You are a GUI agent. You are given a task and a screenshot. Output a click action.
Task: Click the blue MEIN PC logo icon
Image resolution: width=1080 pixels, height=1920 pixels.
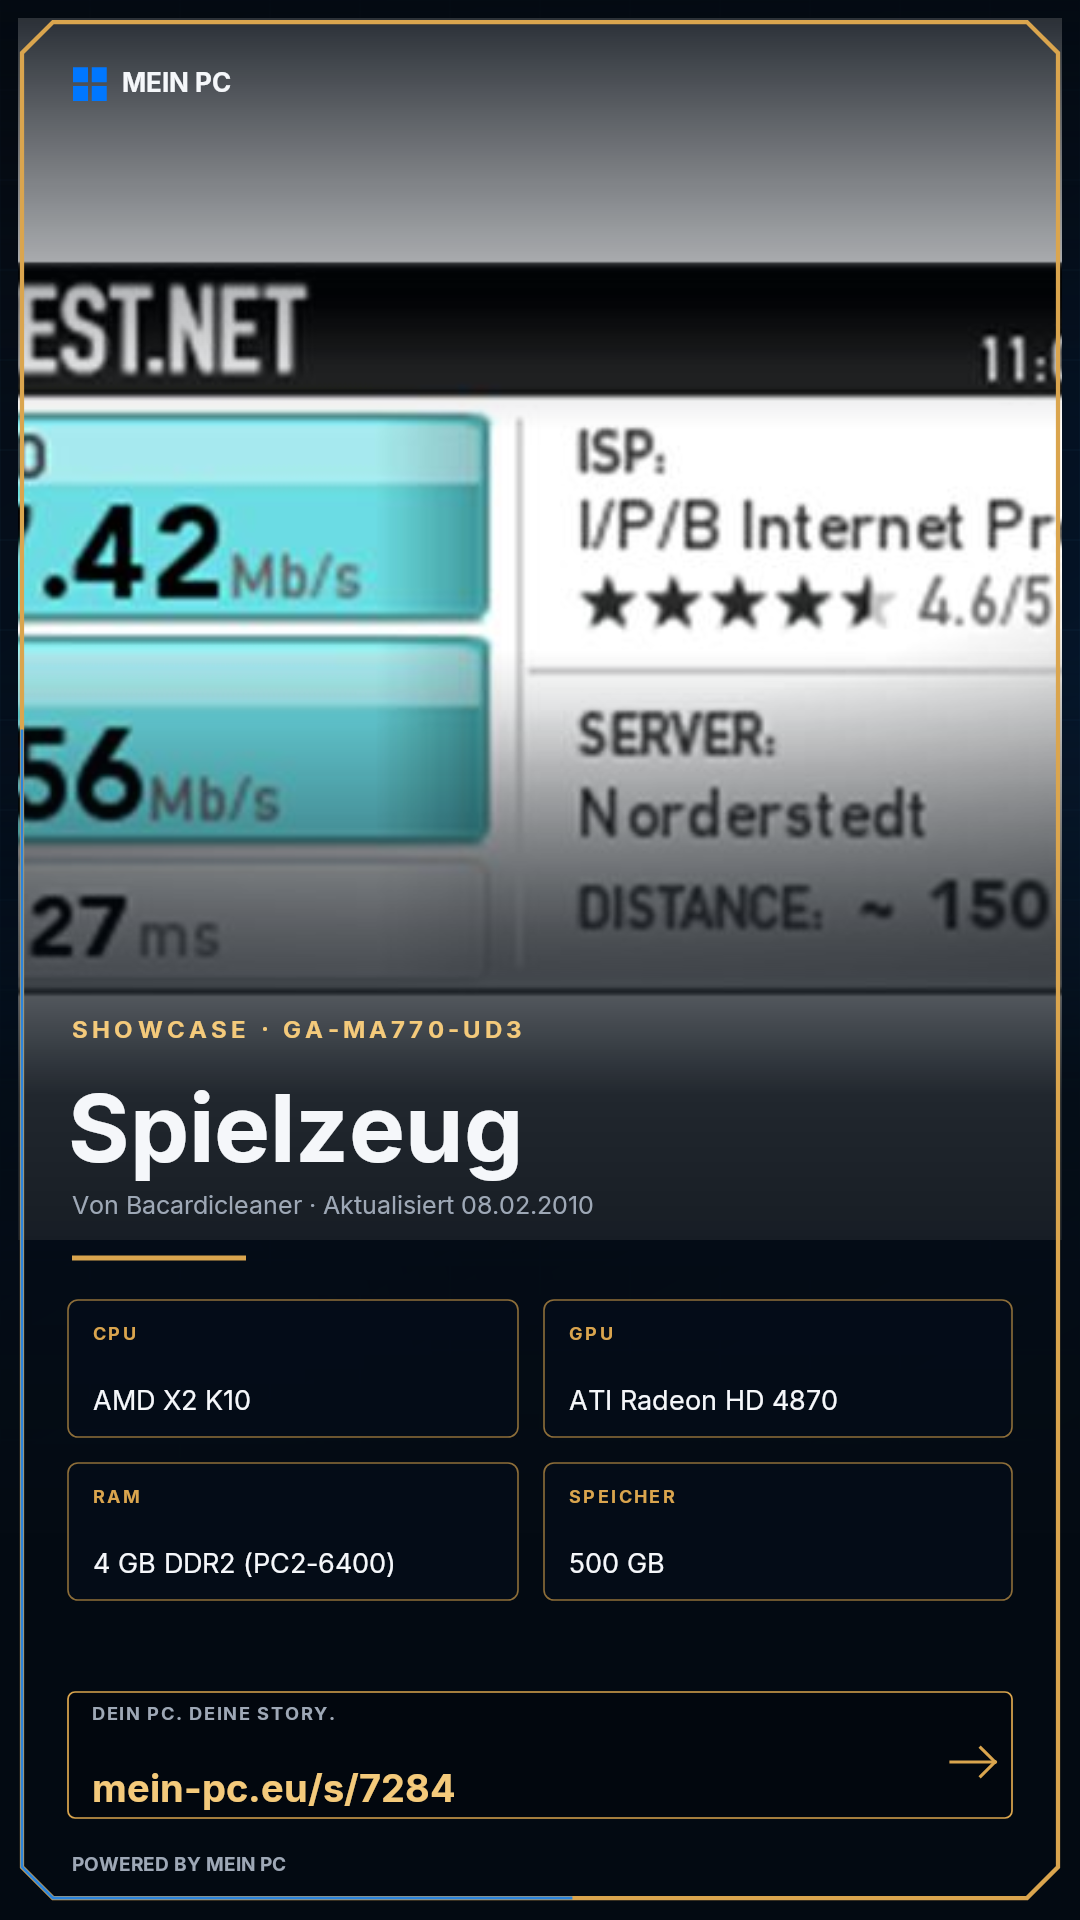(x=90, y=84)
